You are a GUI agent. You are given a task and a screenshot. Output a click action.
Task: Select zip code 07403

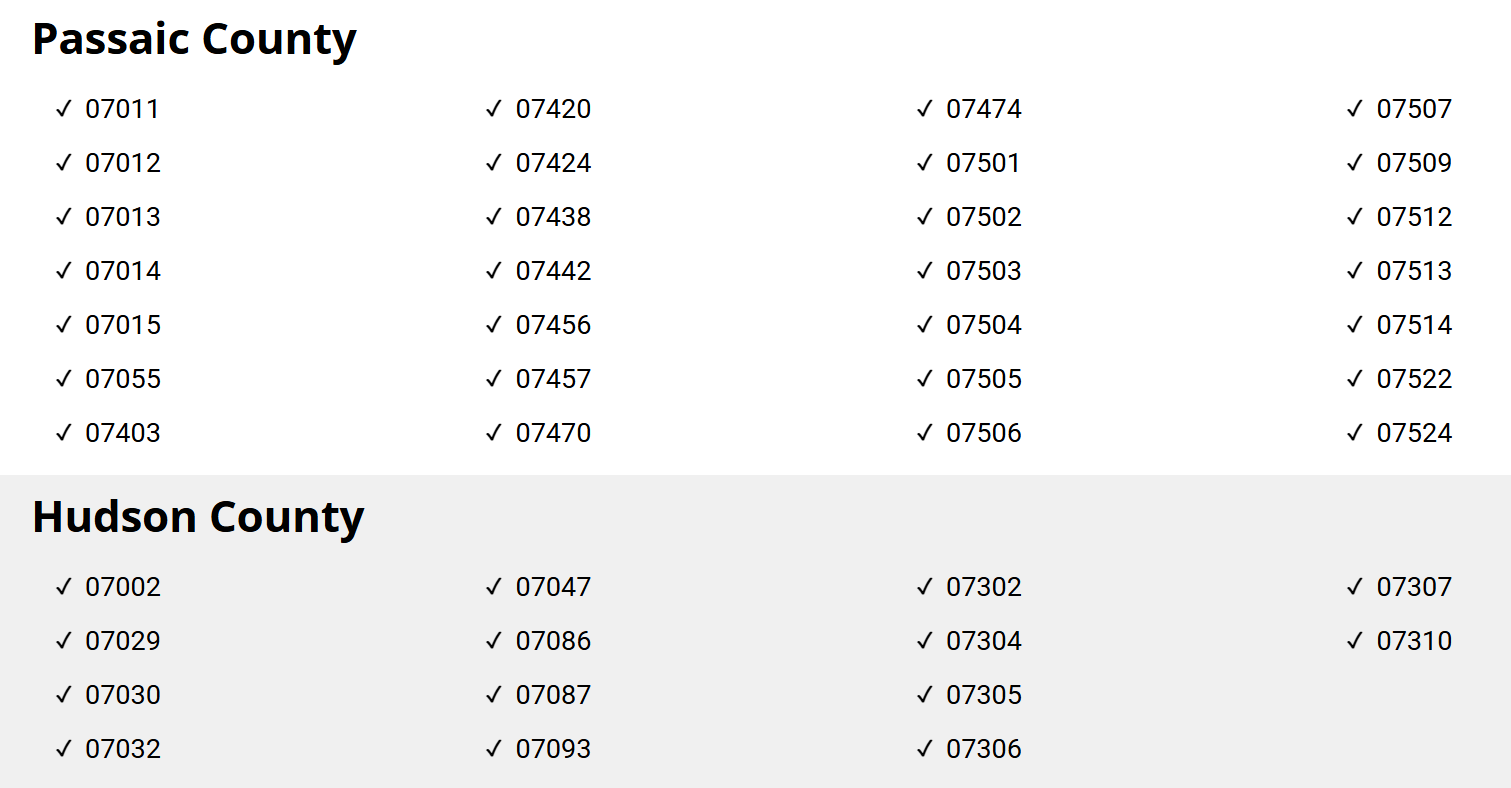click(123, 433)
